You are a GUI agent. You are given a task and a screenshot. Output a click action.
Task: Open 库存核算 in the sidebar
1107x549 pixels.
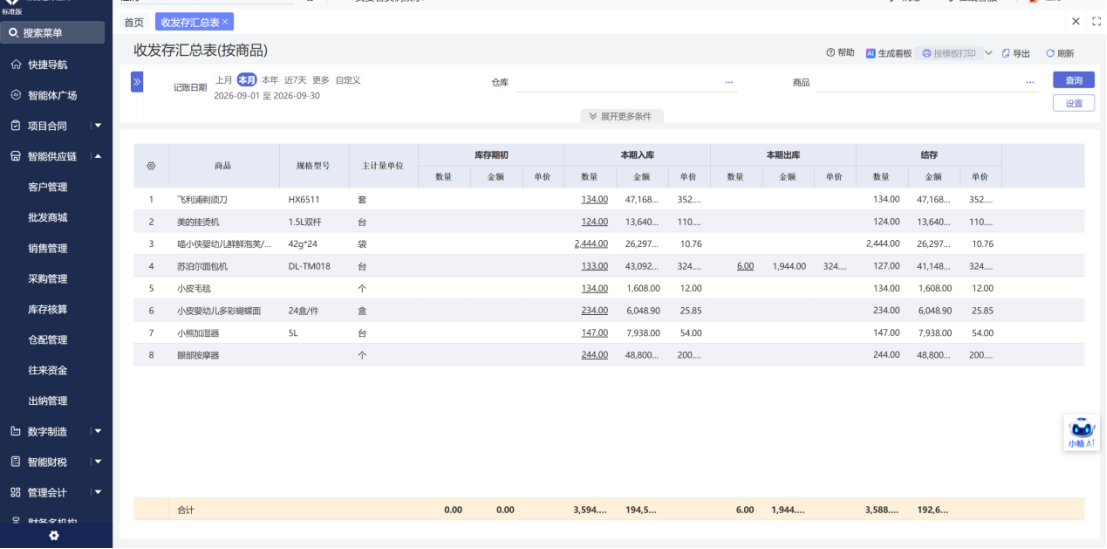[x=48, y=309]
